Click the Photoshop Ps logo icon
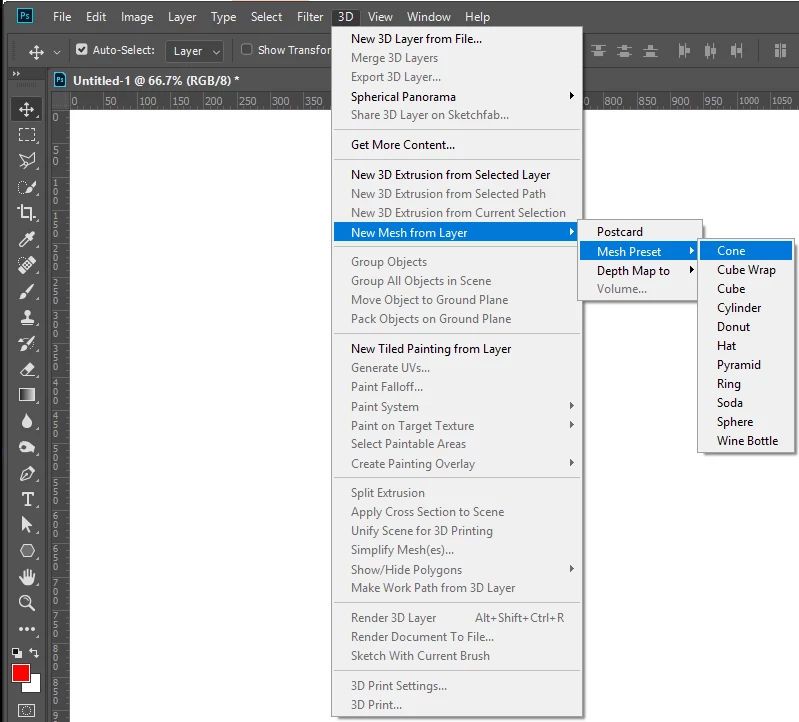The width and height of the screenshot is (799, 722). click(x=24, y=16)
